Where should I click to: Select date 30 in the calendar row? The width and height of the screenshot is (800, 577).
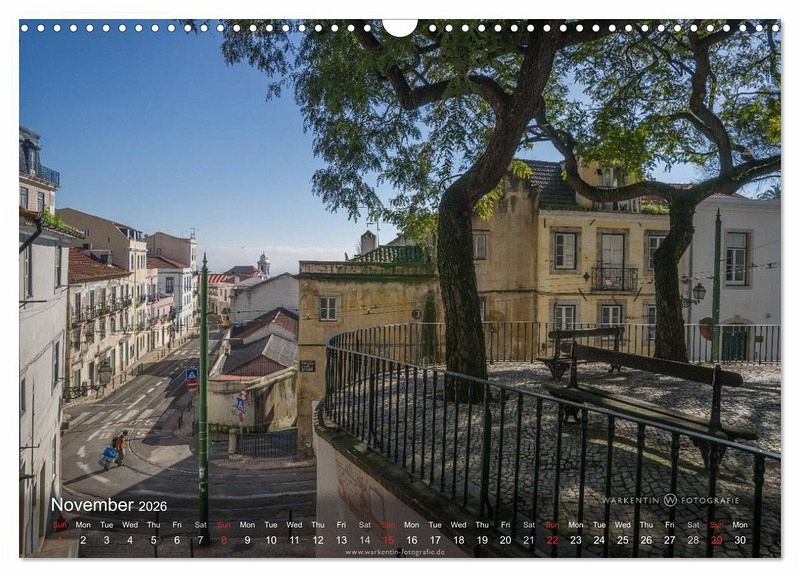[740, 540]
